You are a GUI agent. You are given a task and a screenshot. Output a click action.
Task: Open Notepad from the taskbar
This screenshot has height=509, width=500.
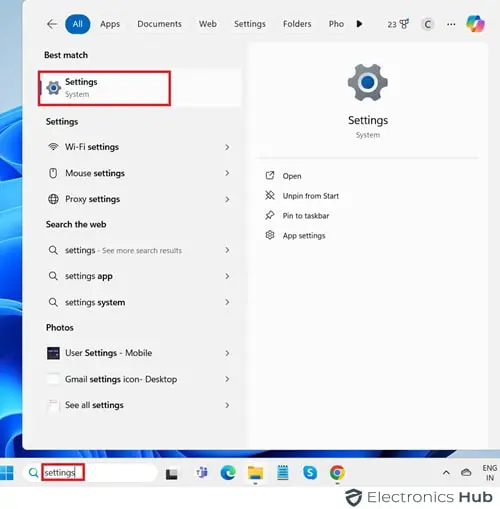(x=283, y=472)
